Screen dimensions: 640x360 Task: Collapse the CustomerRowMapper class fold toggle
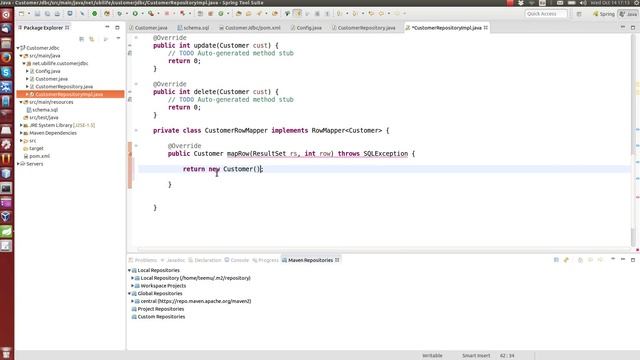click(136, 130)
